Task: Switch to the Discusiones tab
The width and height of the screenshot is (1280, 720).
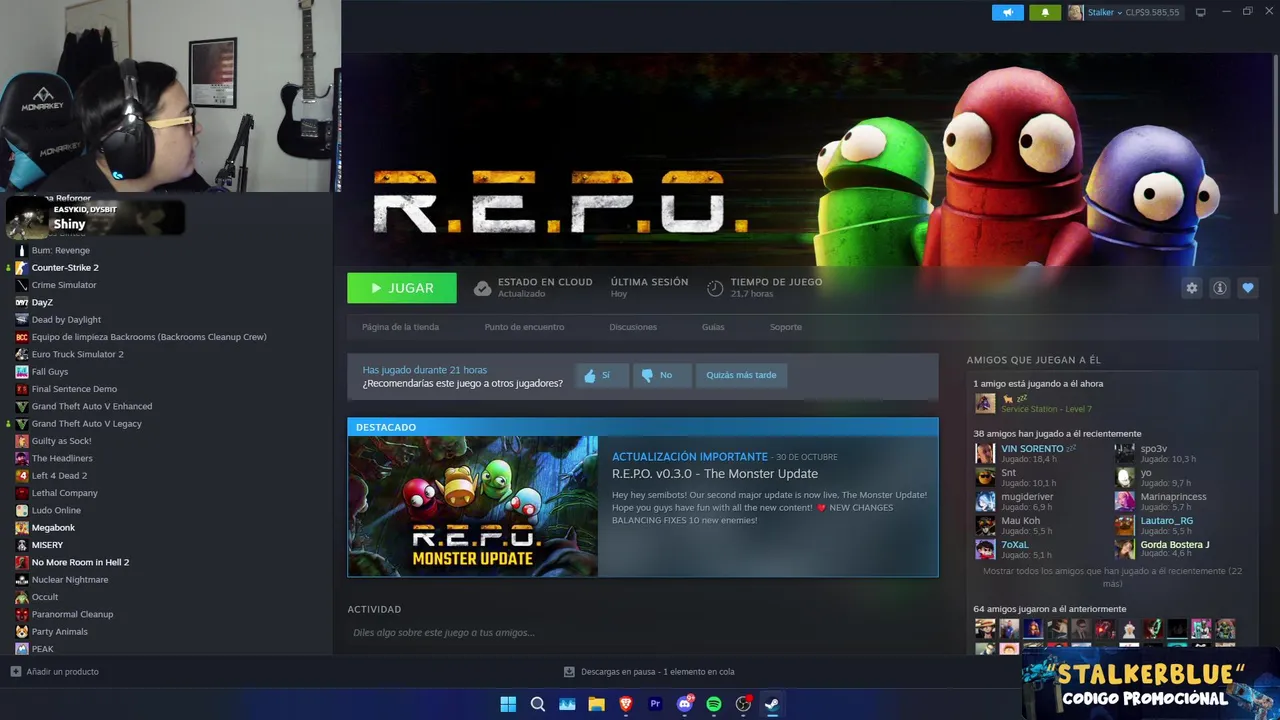Action: pyautogui.click(x=633, y=327)
